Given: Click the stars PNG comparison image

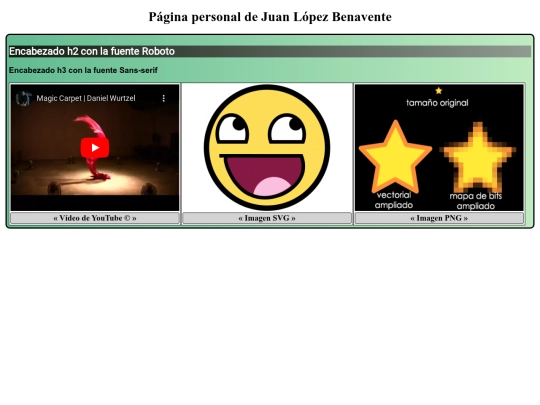Looking at the screenshot, I should 439,147.
